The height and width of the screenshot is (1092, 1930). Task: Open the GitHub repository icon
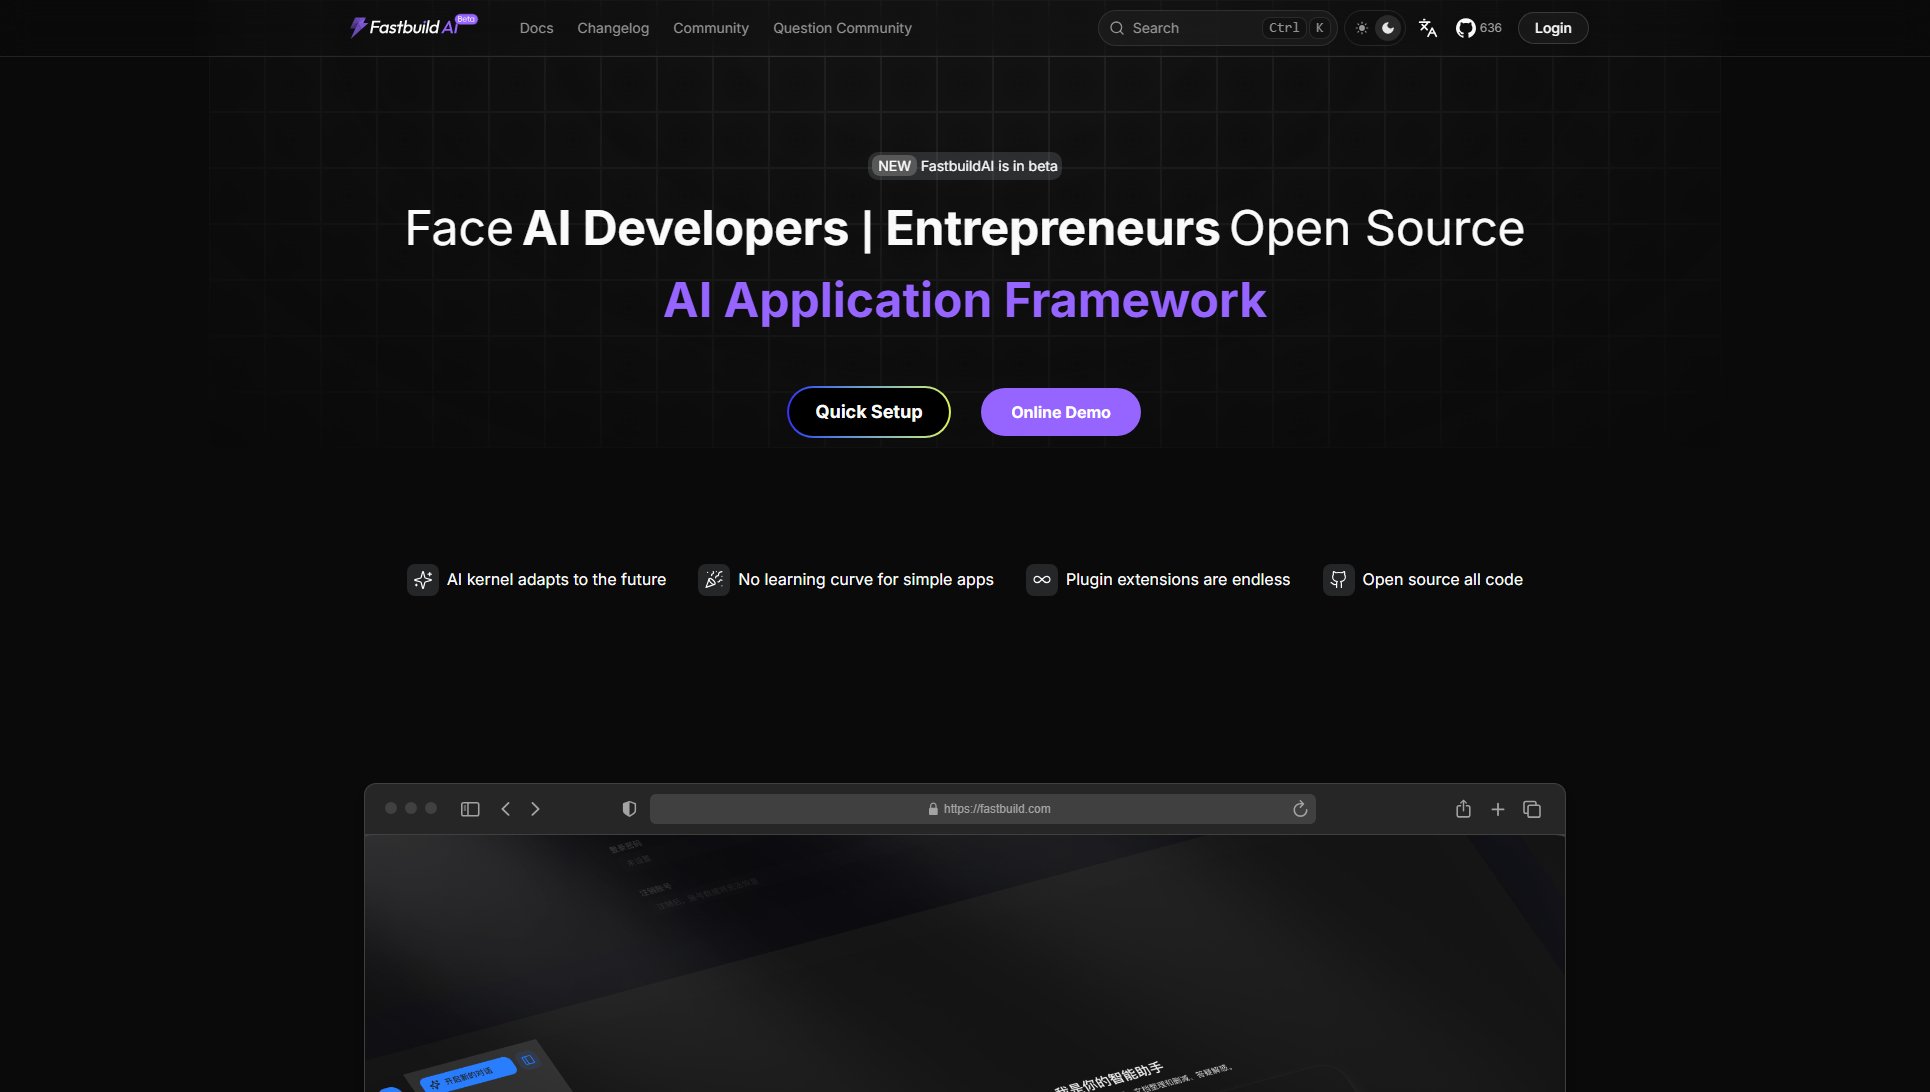pyautogui.click(x=1466, y=28)
